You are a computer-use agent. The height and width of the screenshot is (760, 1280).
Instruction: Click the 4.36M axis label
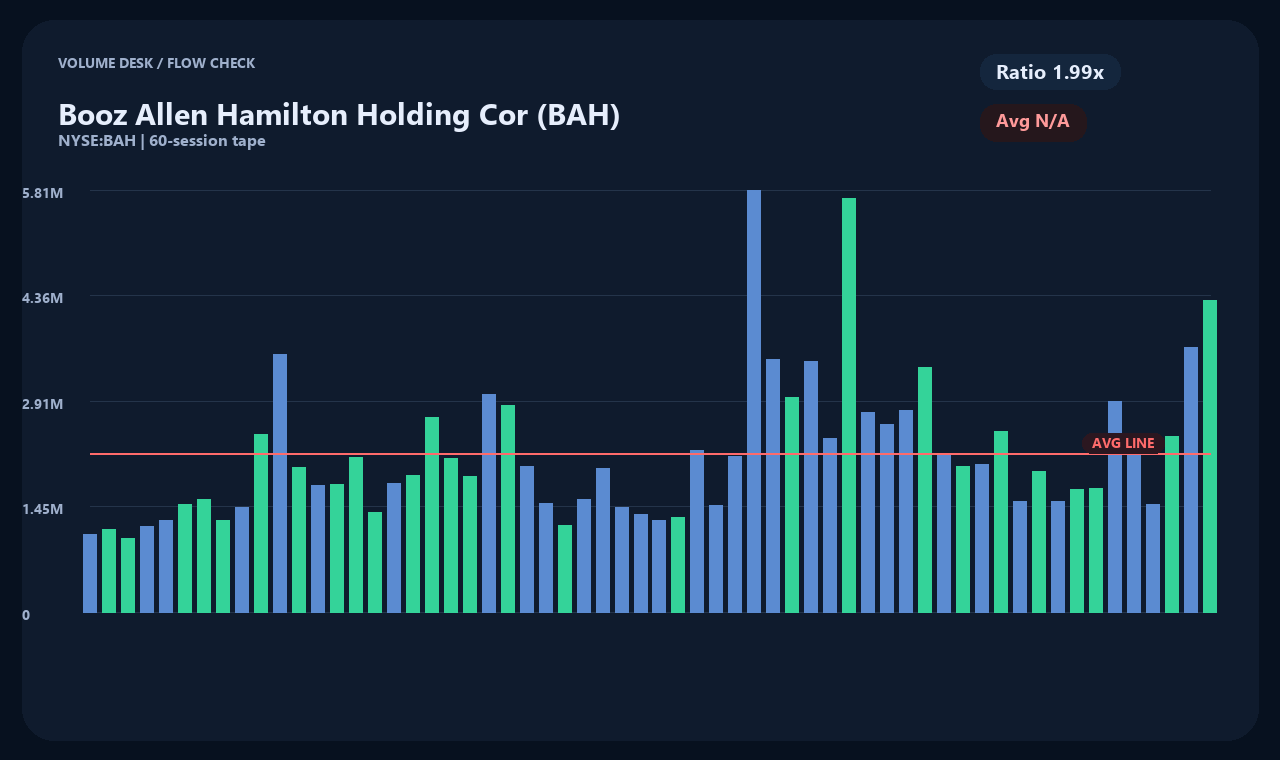tap(43, 298)
